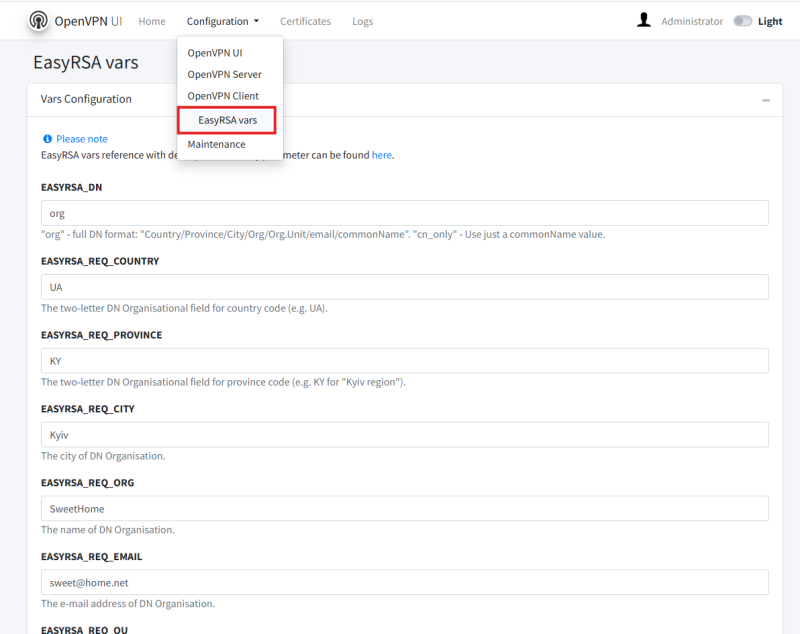Click the OpenVPN UI logo icon
800x634 pixels.
pos(38,21)
